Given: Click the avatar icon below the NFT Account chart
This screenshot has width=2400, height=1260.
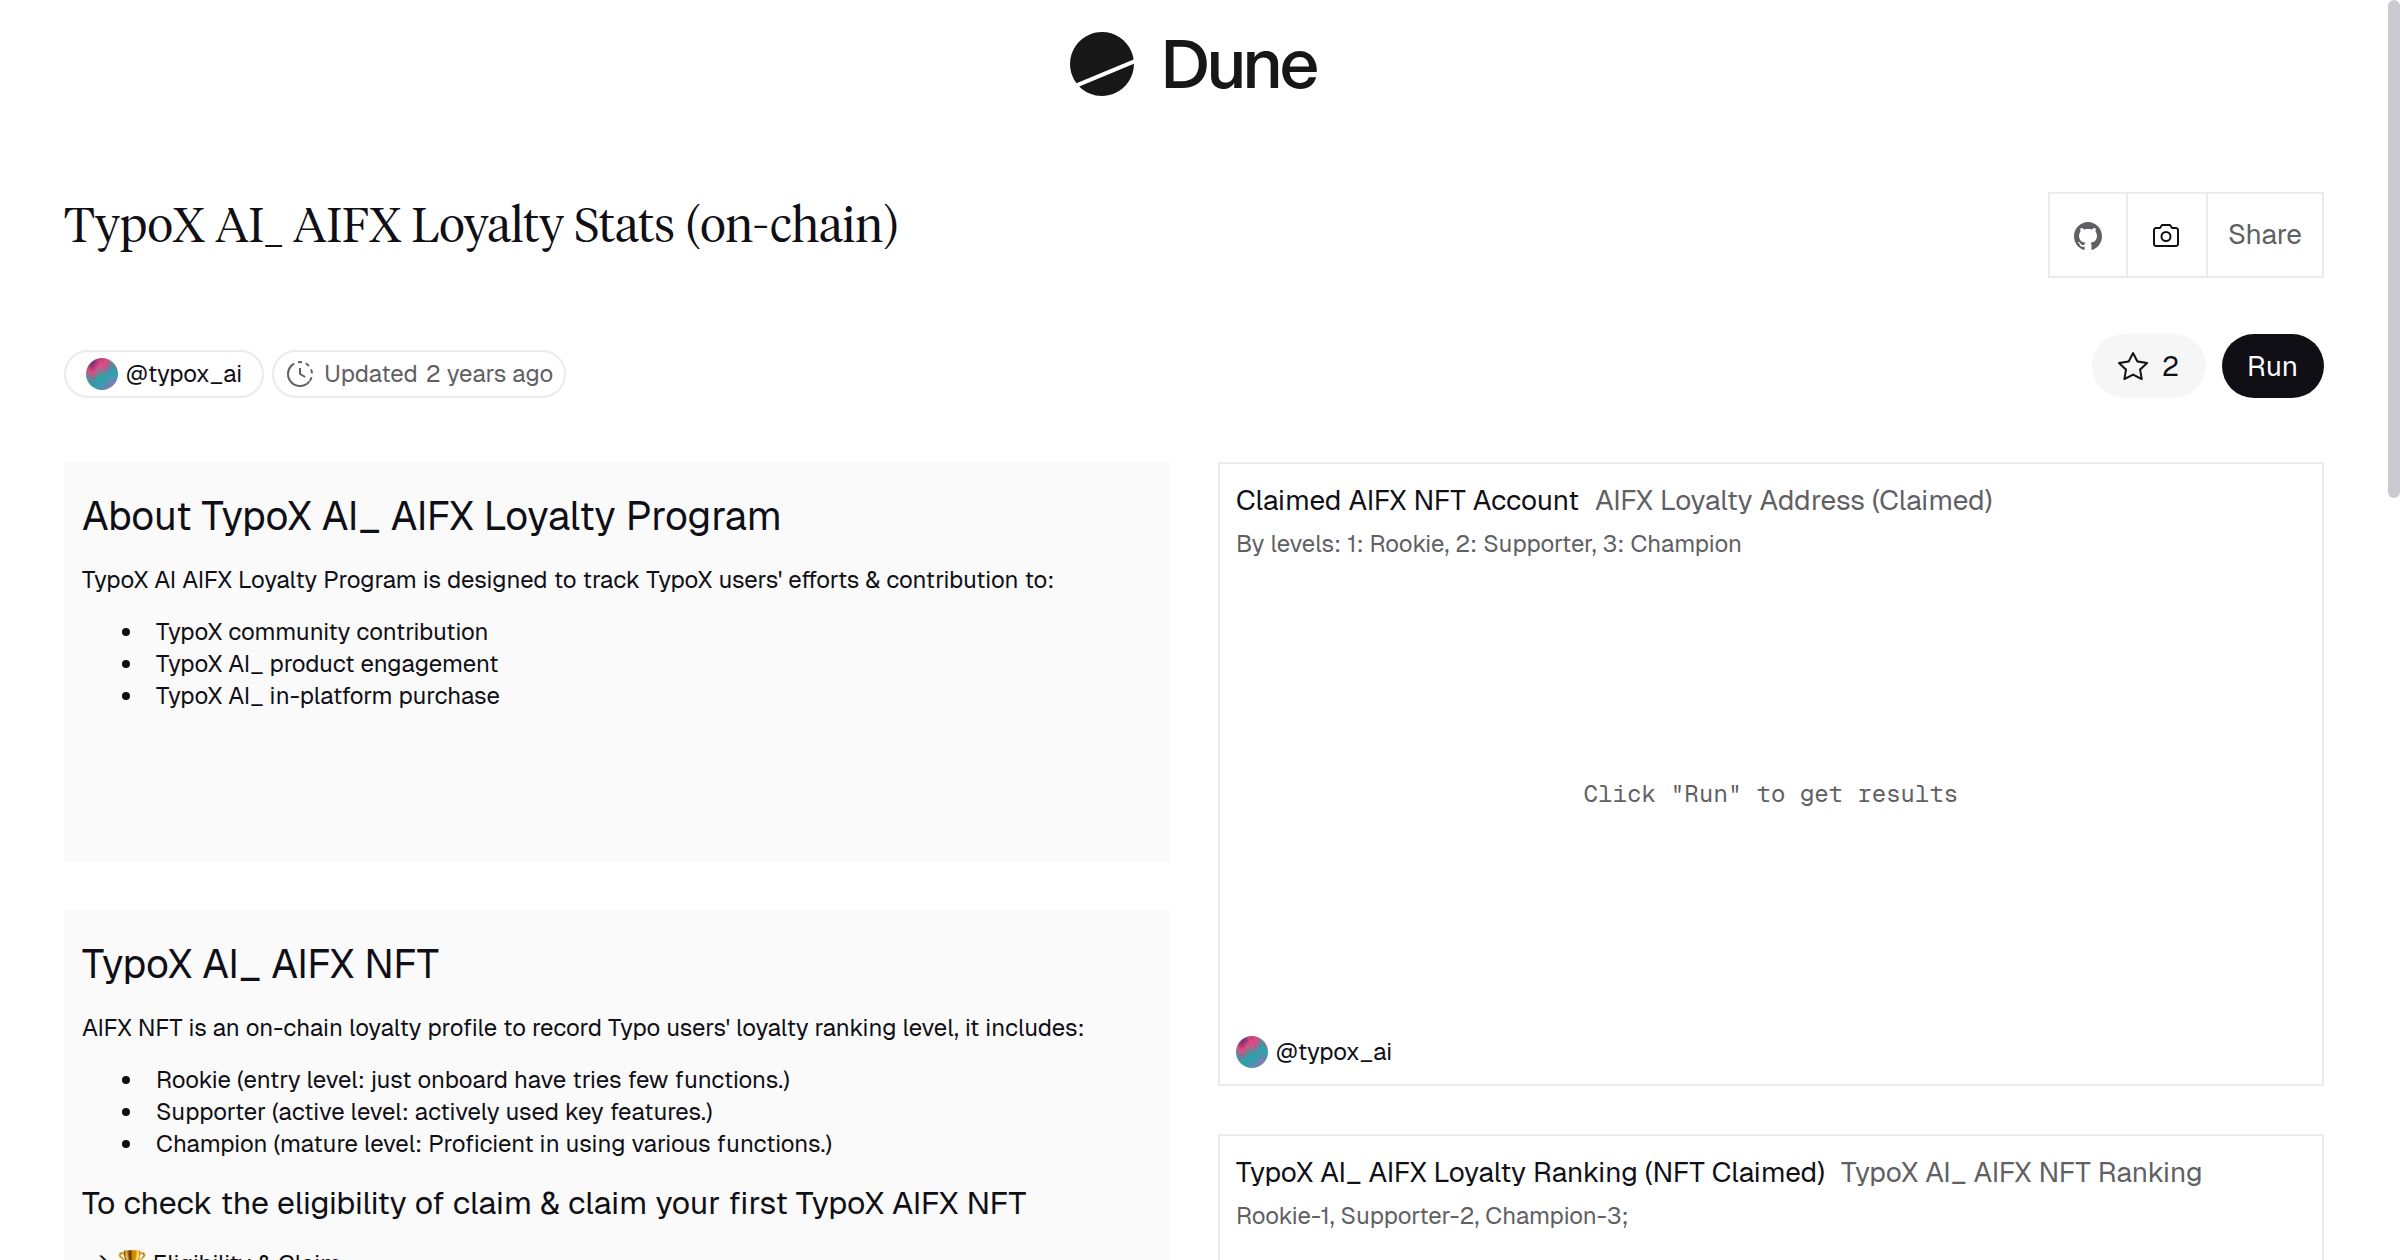Looking at the screenshot, I should pos(1250,1051).
